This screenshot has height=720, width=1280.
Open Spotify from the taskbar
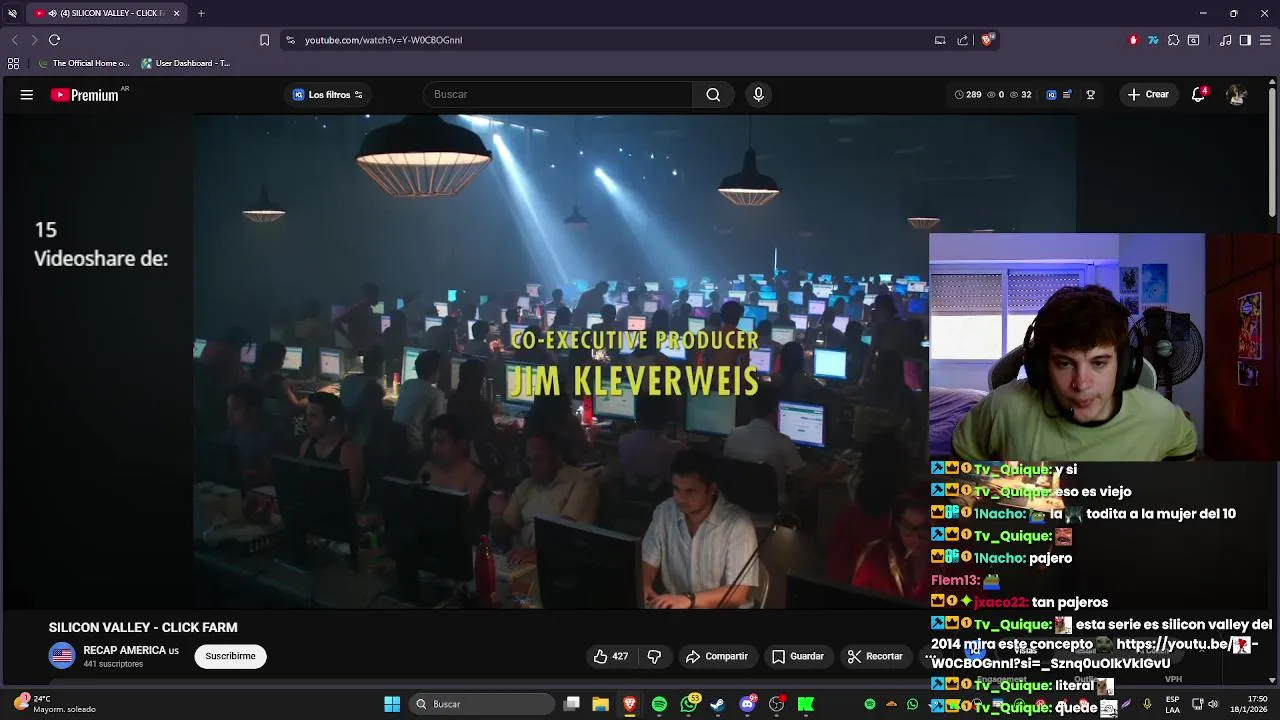[659, 704]
